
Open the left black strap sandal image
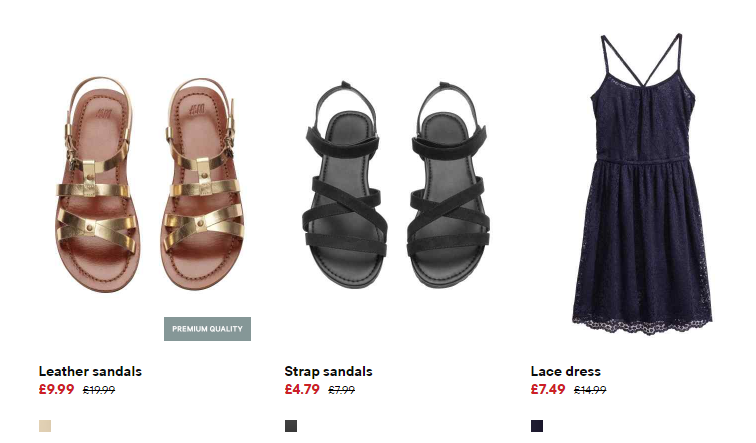click(x=344, y=186)
